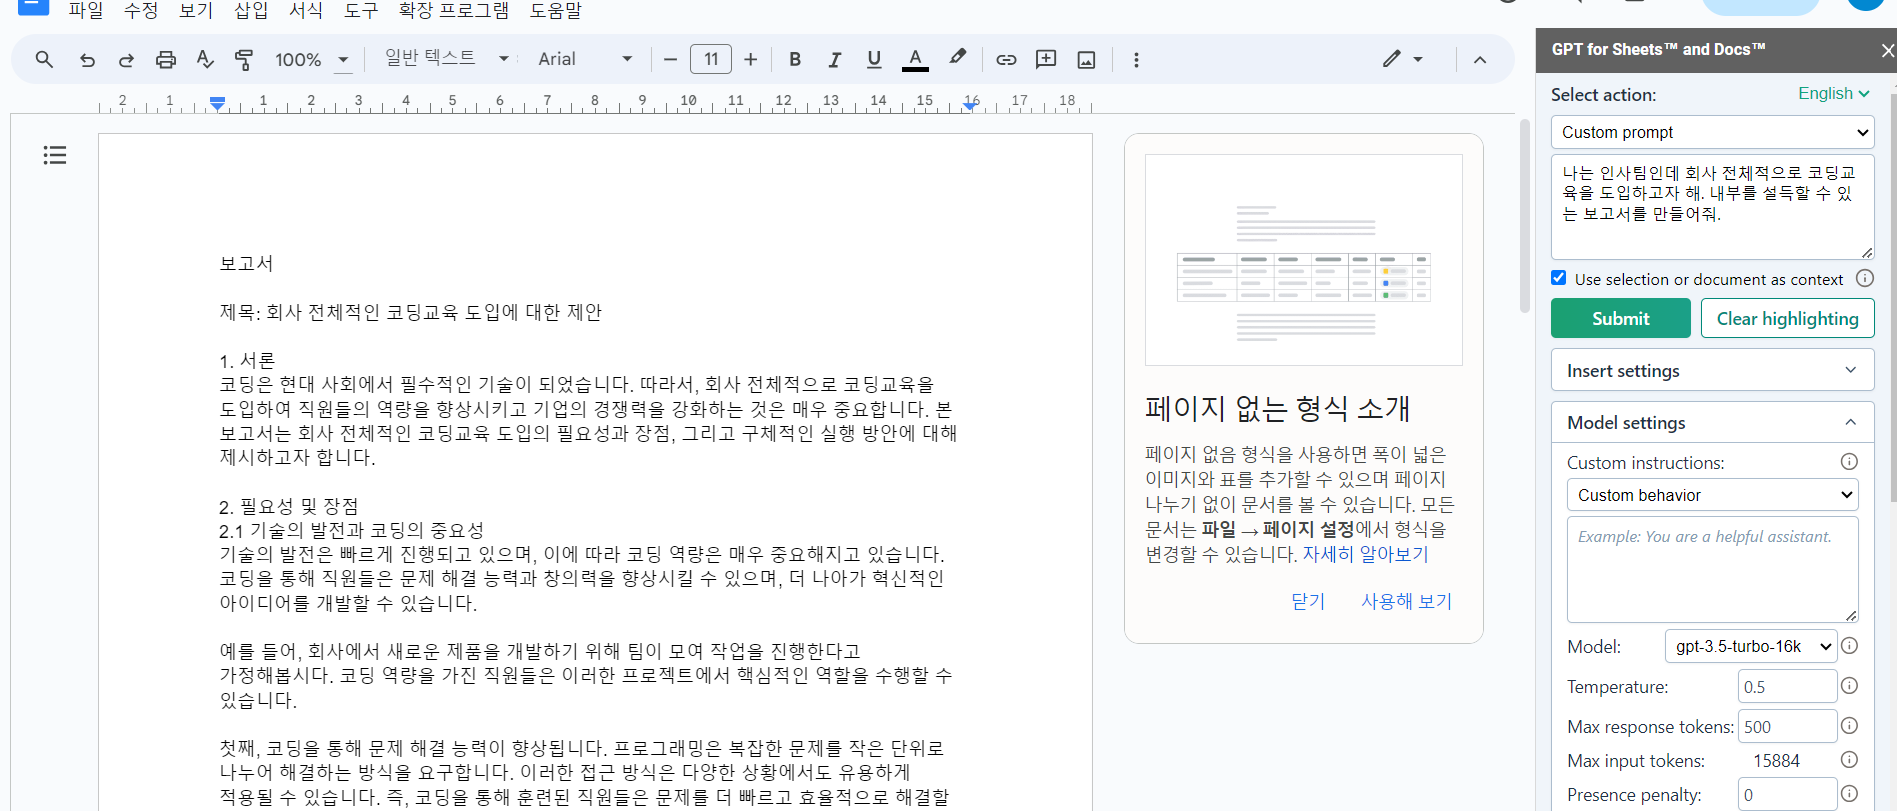The image size is (1897, 811).
Task: Click the custom instructions example text area
Action: click(x=1712, y=569)
